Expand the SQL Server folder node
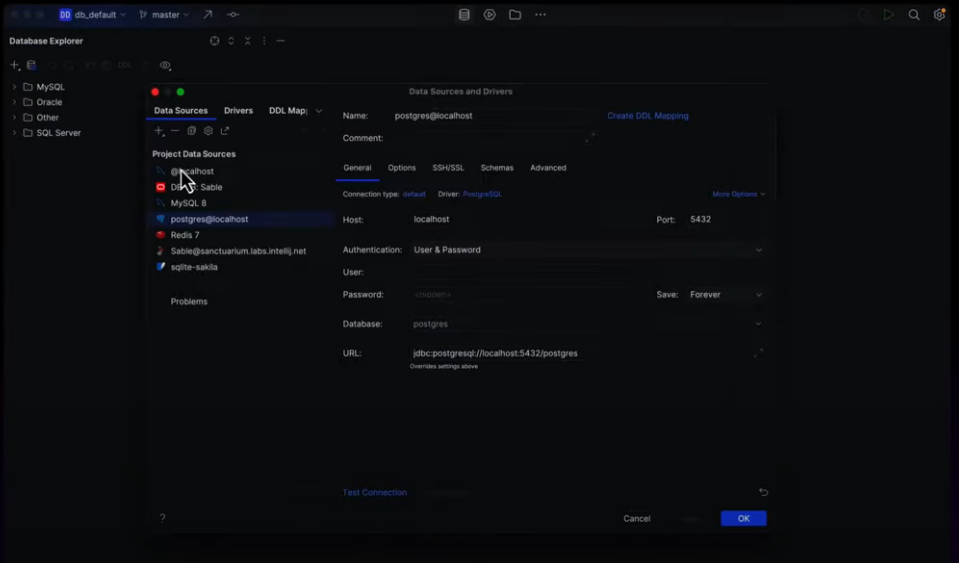Screen dimensions: 959x563 pyautogui.click(x=15, y=133)
